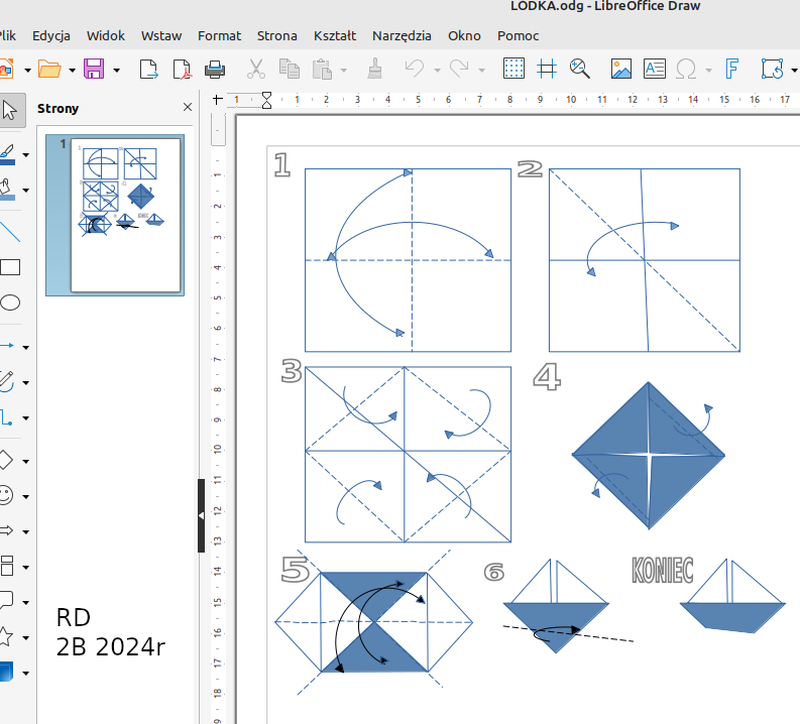Screen dimensions: 800x724
Task: Click the Insert image icon
Action: point(621,69)
